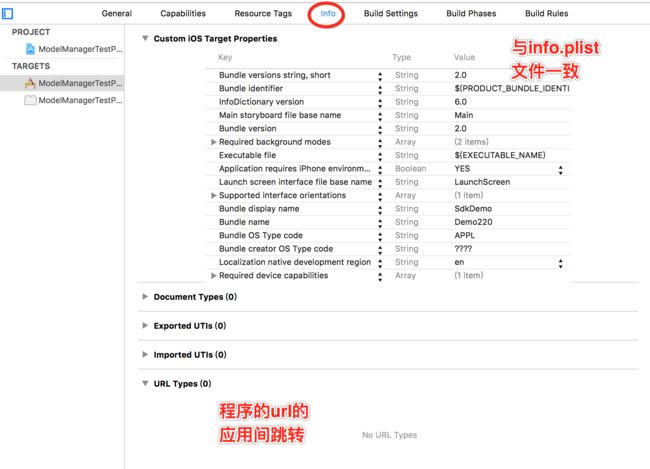Edit the $(PRODUCT_BUNDLE_IDENTI value field

pyautogui.click(x=512, y=88)
